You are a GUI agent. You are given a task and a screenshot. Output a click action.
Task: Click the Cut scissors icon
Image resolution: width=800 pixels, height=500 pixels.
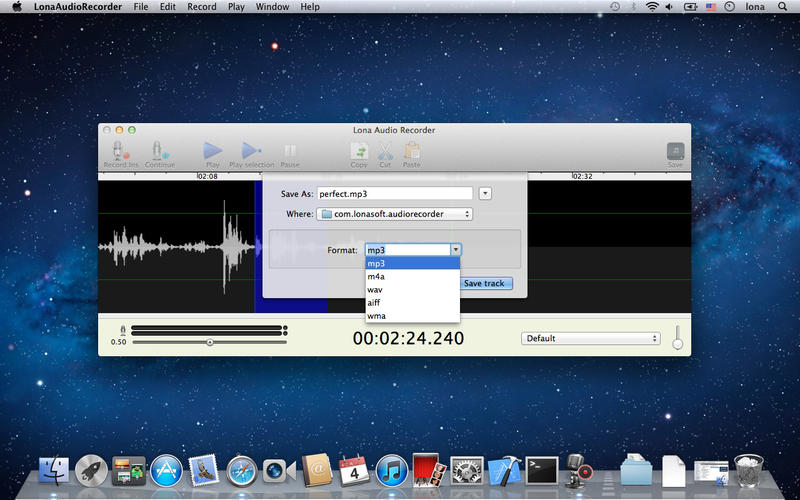(385, 151)
